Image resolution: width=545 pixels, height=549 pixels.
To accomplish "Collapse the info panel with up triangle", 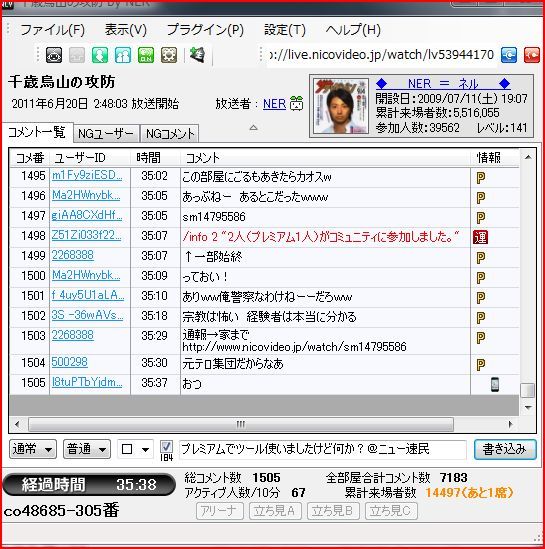I will click(254, 127).
